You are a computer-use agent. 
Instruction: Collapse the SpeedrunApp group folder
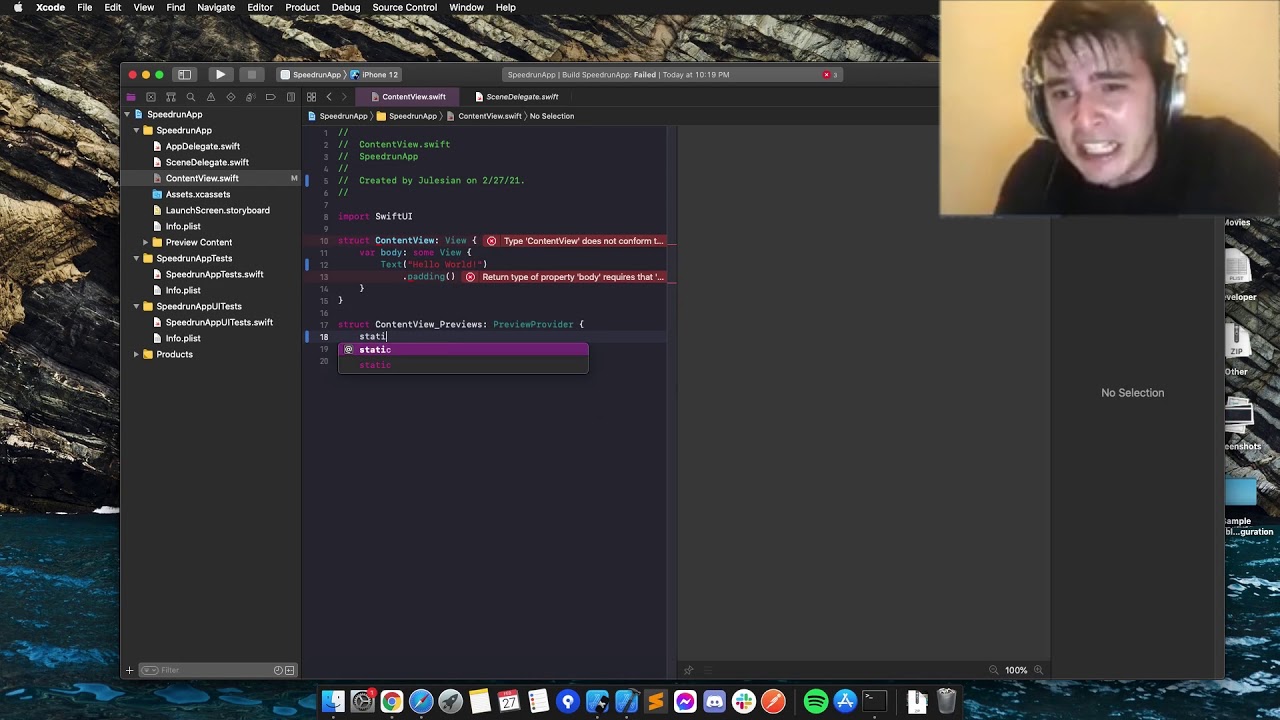pyautogui.click(x=136, y=130)
